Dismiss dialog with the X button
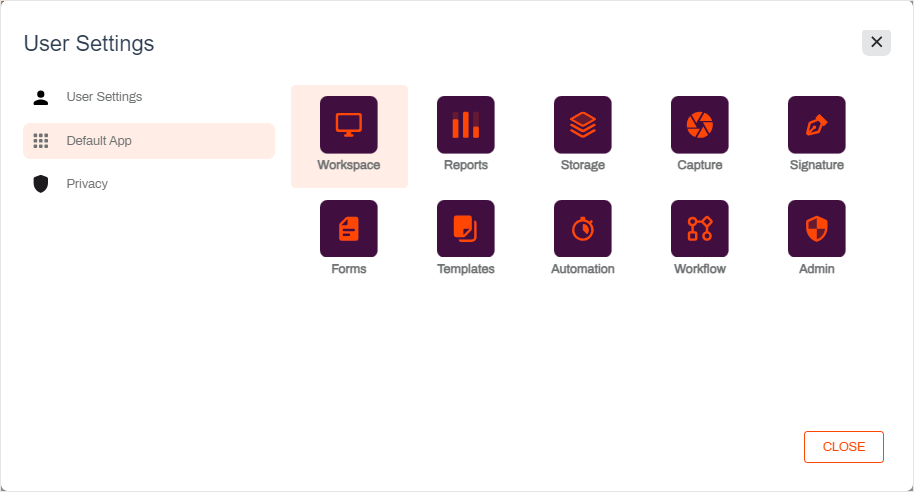 (876, 42)
